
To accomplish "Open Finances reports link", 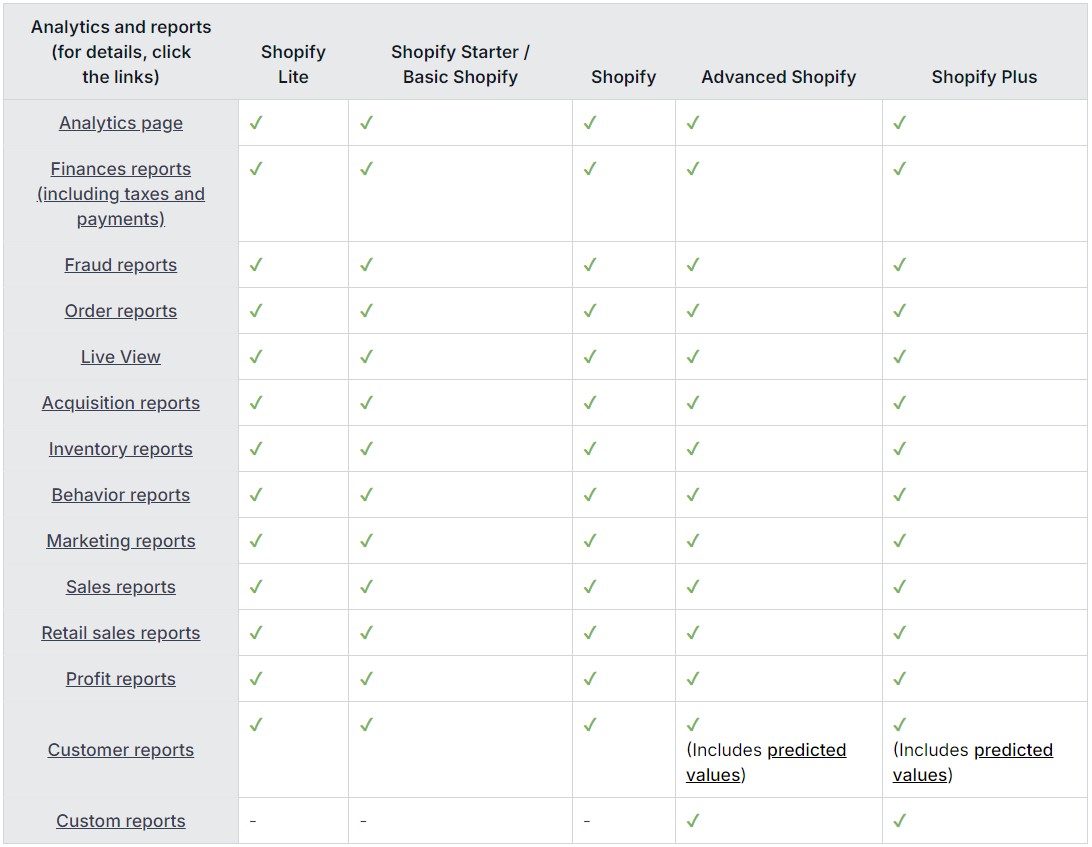I will point(120,194).
